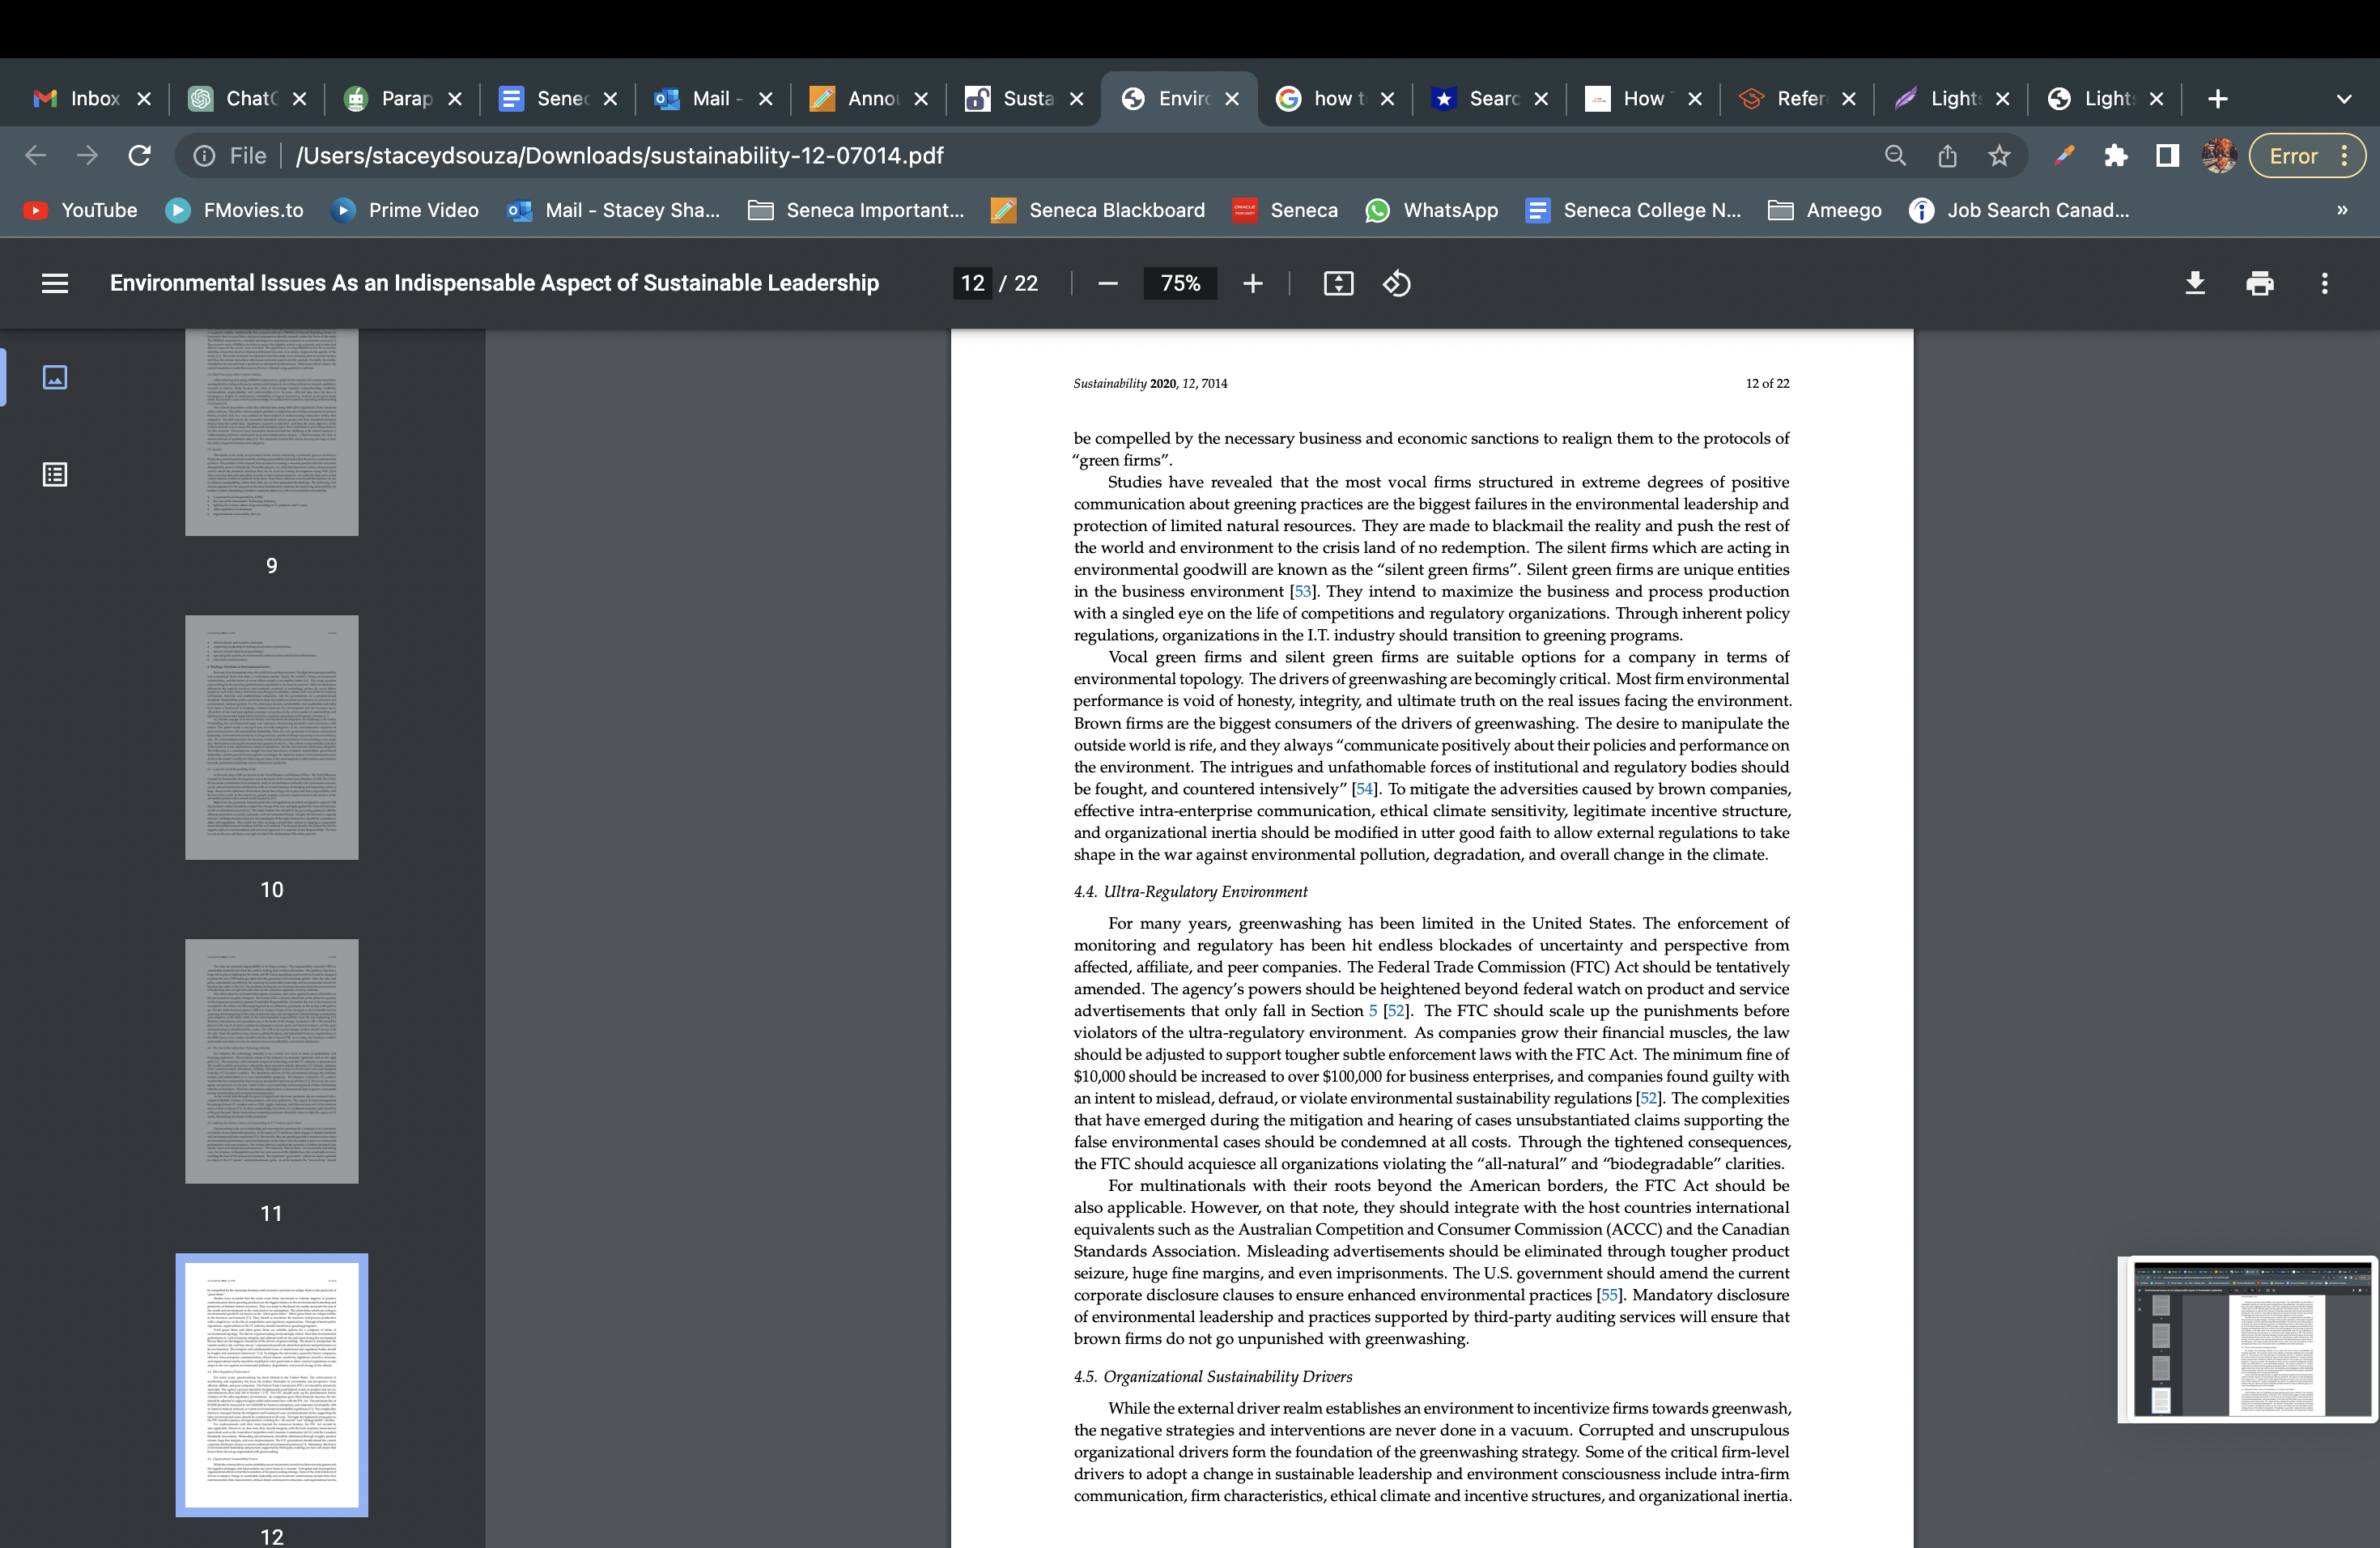2380x1548 pixels.
Task: Open a new browser tab
Action: 2217,99
